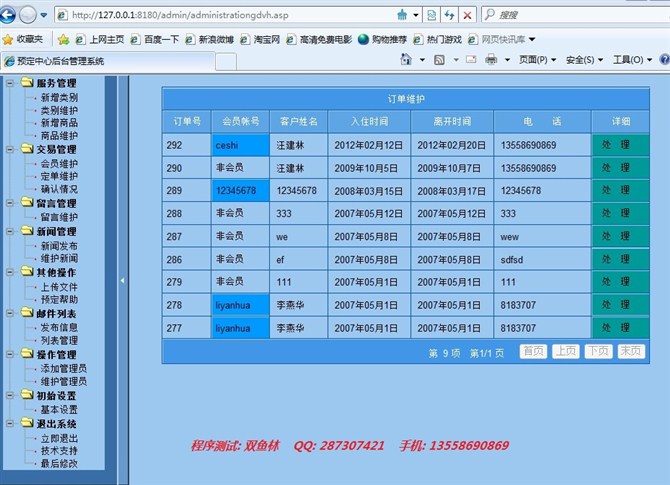Open the 页面(P) dropdown menu

point(538,60)
